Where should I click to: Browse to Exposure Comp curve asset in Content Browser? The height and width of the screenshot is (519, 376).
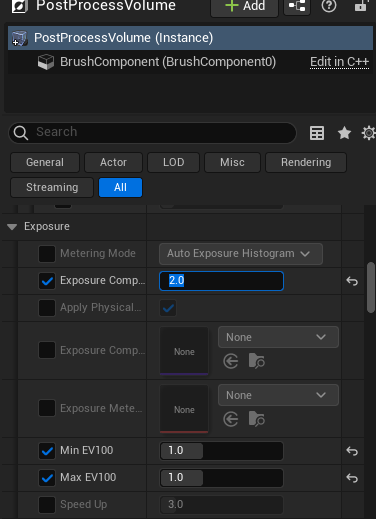(256, 361)
